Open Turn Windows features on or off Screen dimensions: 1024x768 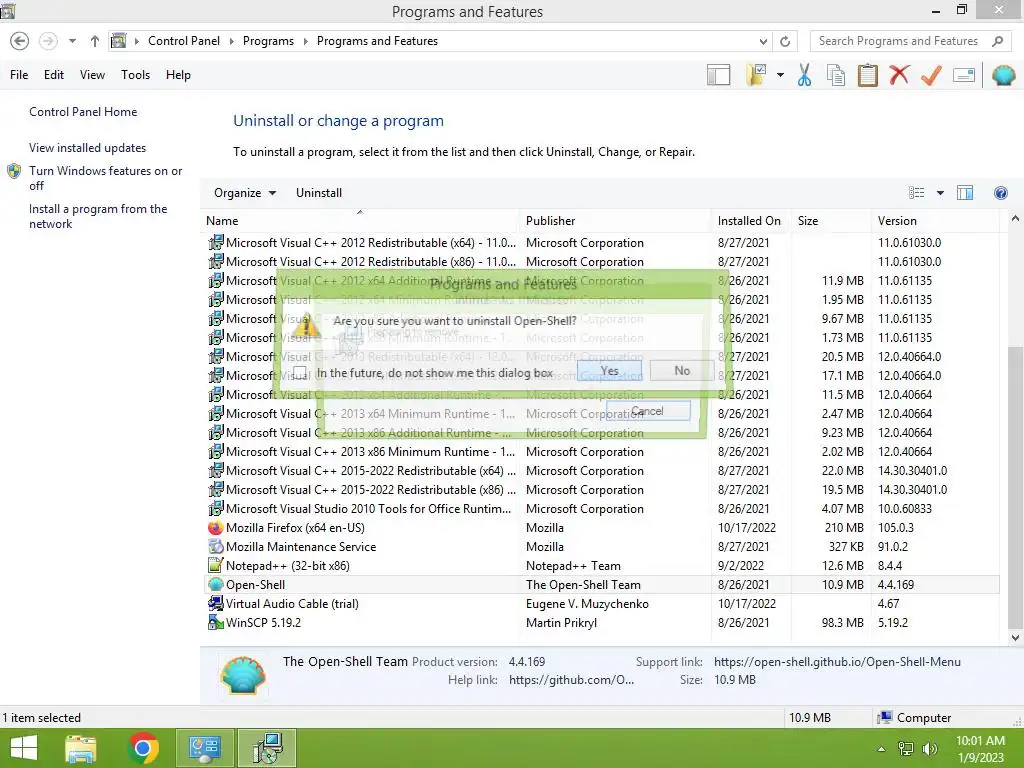pyautogui.click(x=105, y=178)
